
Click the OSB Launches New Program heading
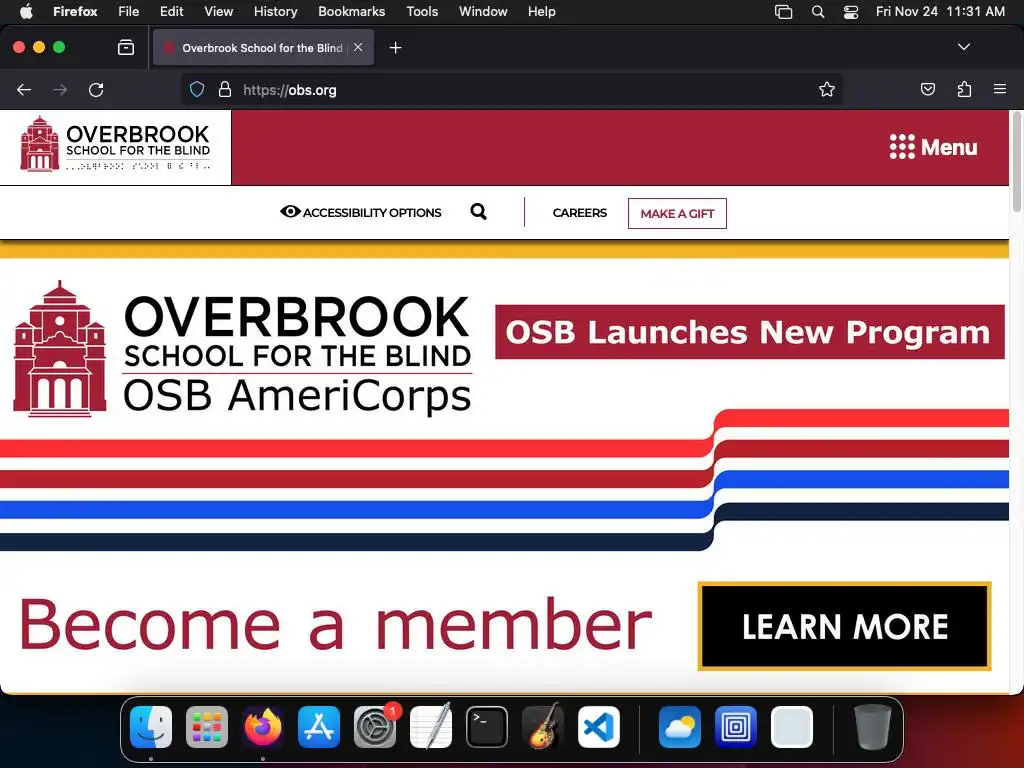[749, 332]
